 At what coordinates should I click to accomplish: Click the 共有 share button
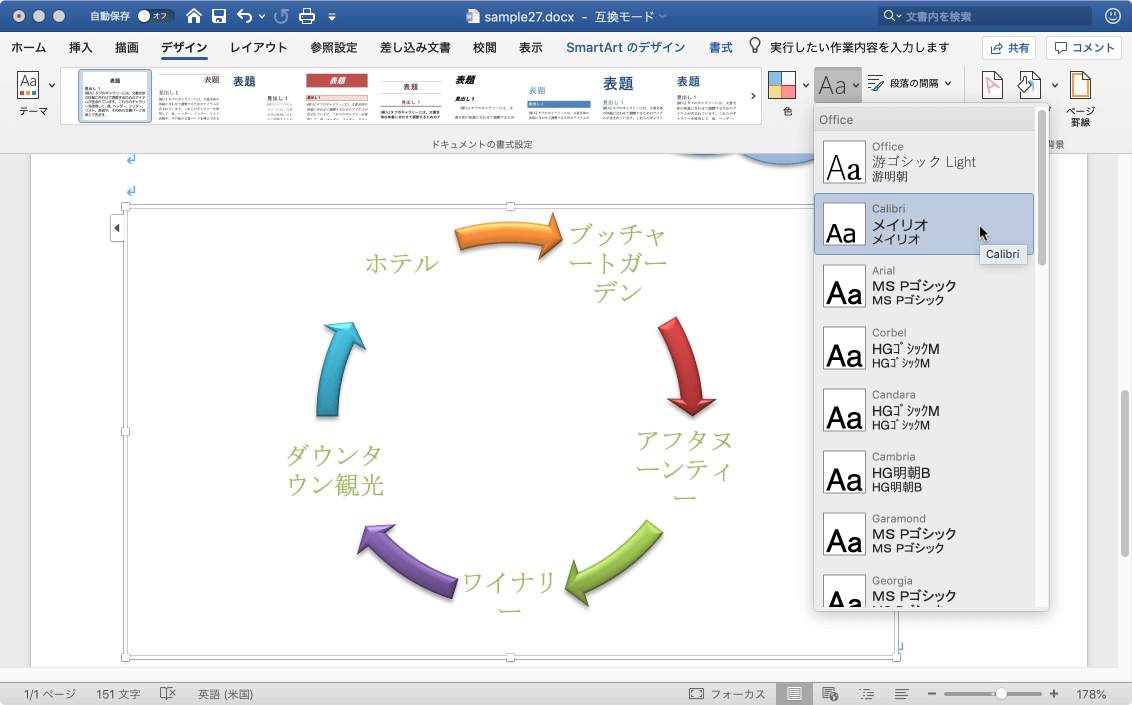click(1009, 48)
